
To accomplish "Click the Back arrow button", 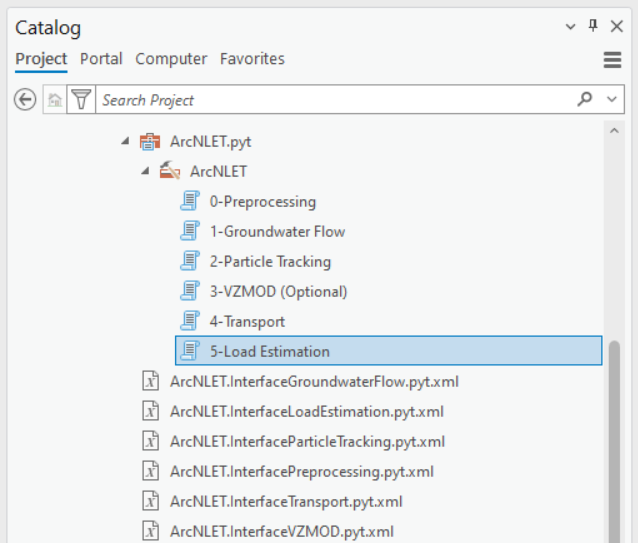I will (x=25, y=100).
